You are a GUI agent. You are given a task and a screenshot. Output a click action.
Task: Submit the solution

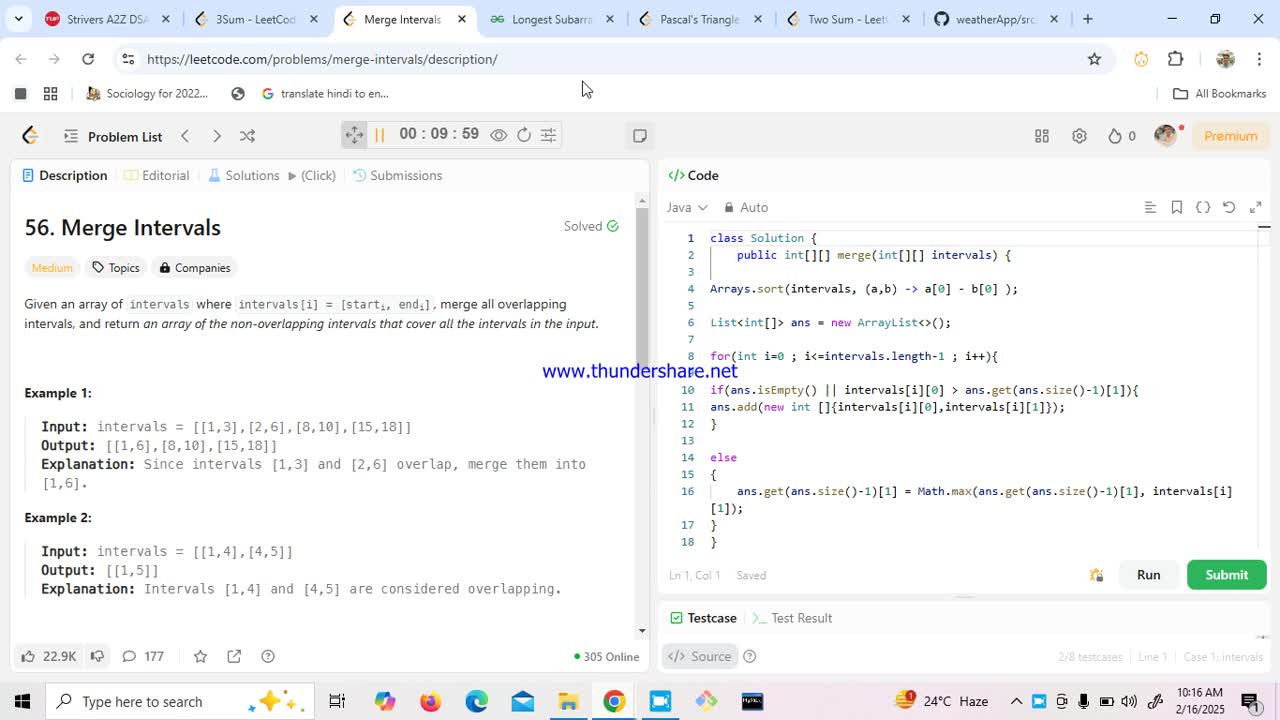pos(1226,575)
